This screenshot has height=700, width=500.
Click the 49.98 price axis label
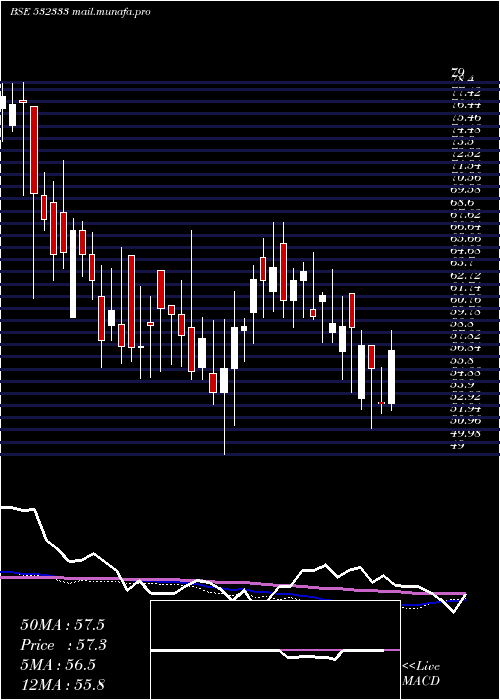coord(466,433)
